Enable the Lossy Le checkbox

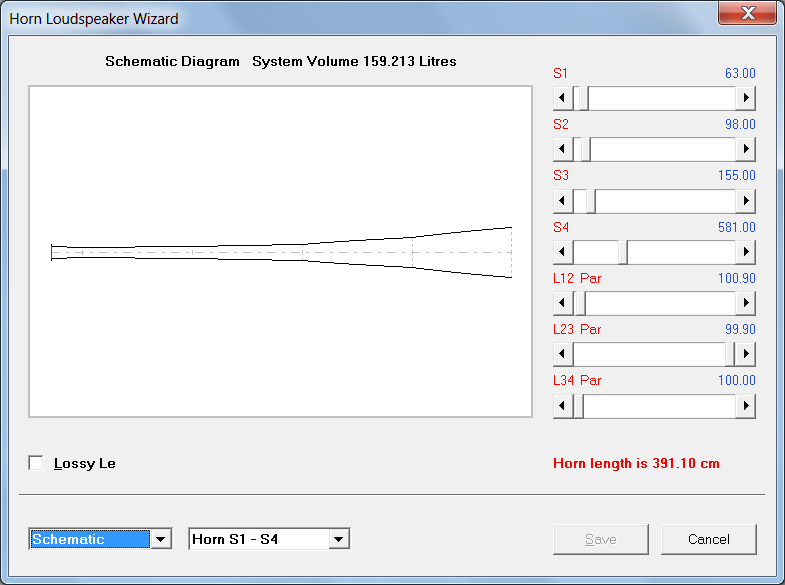[36, 463]
